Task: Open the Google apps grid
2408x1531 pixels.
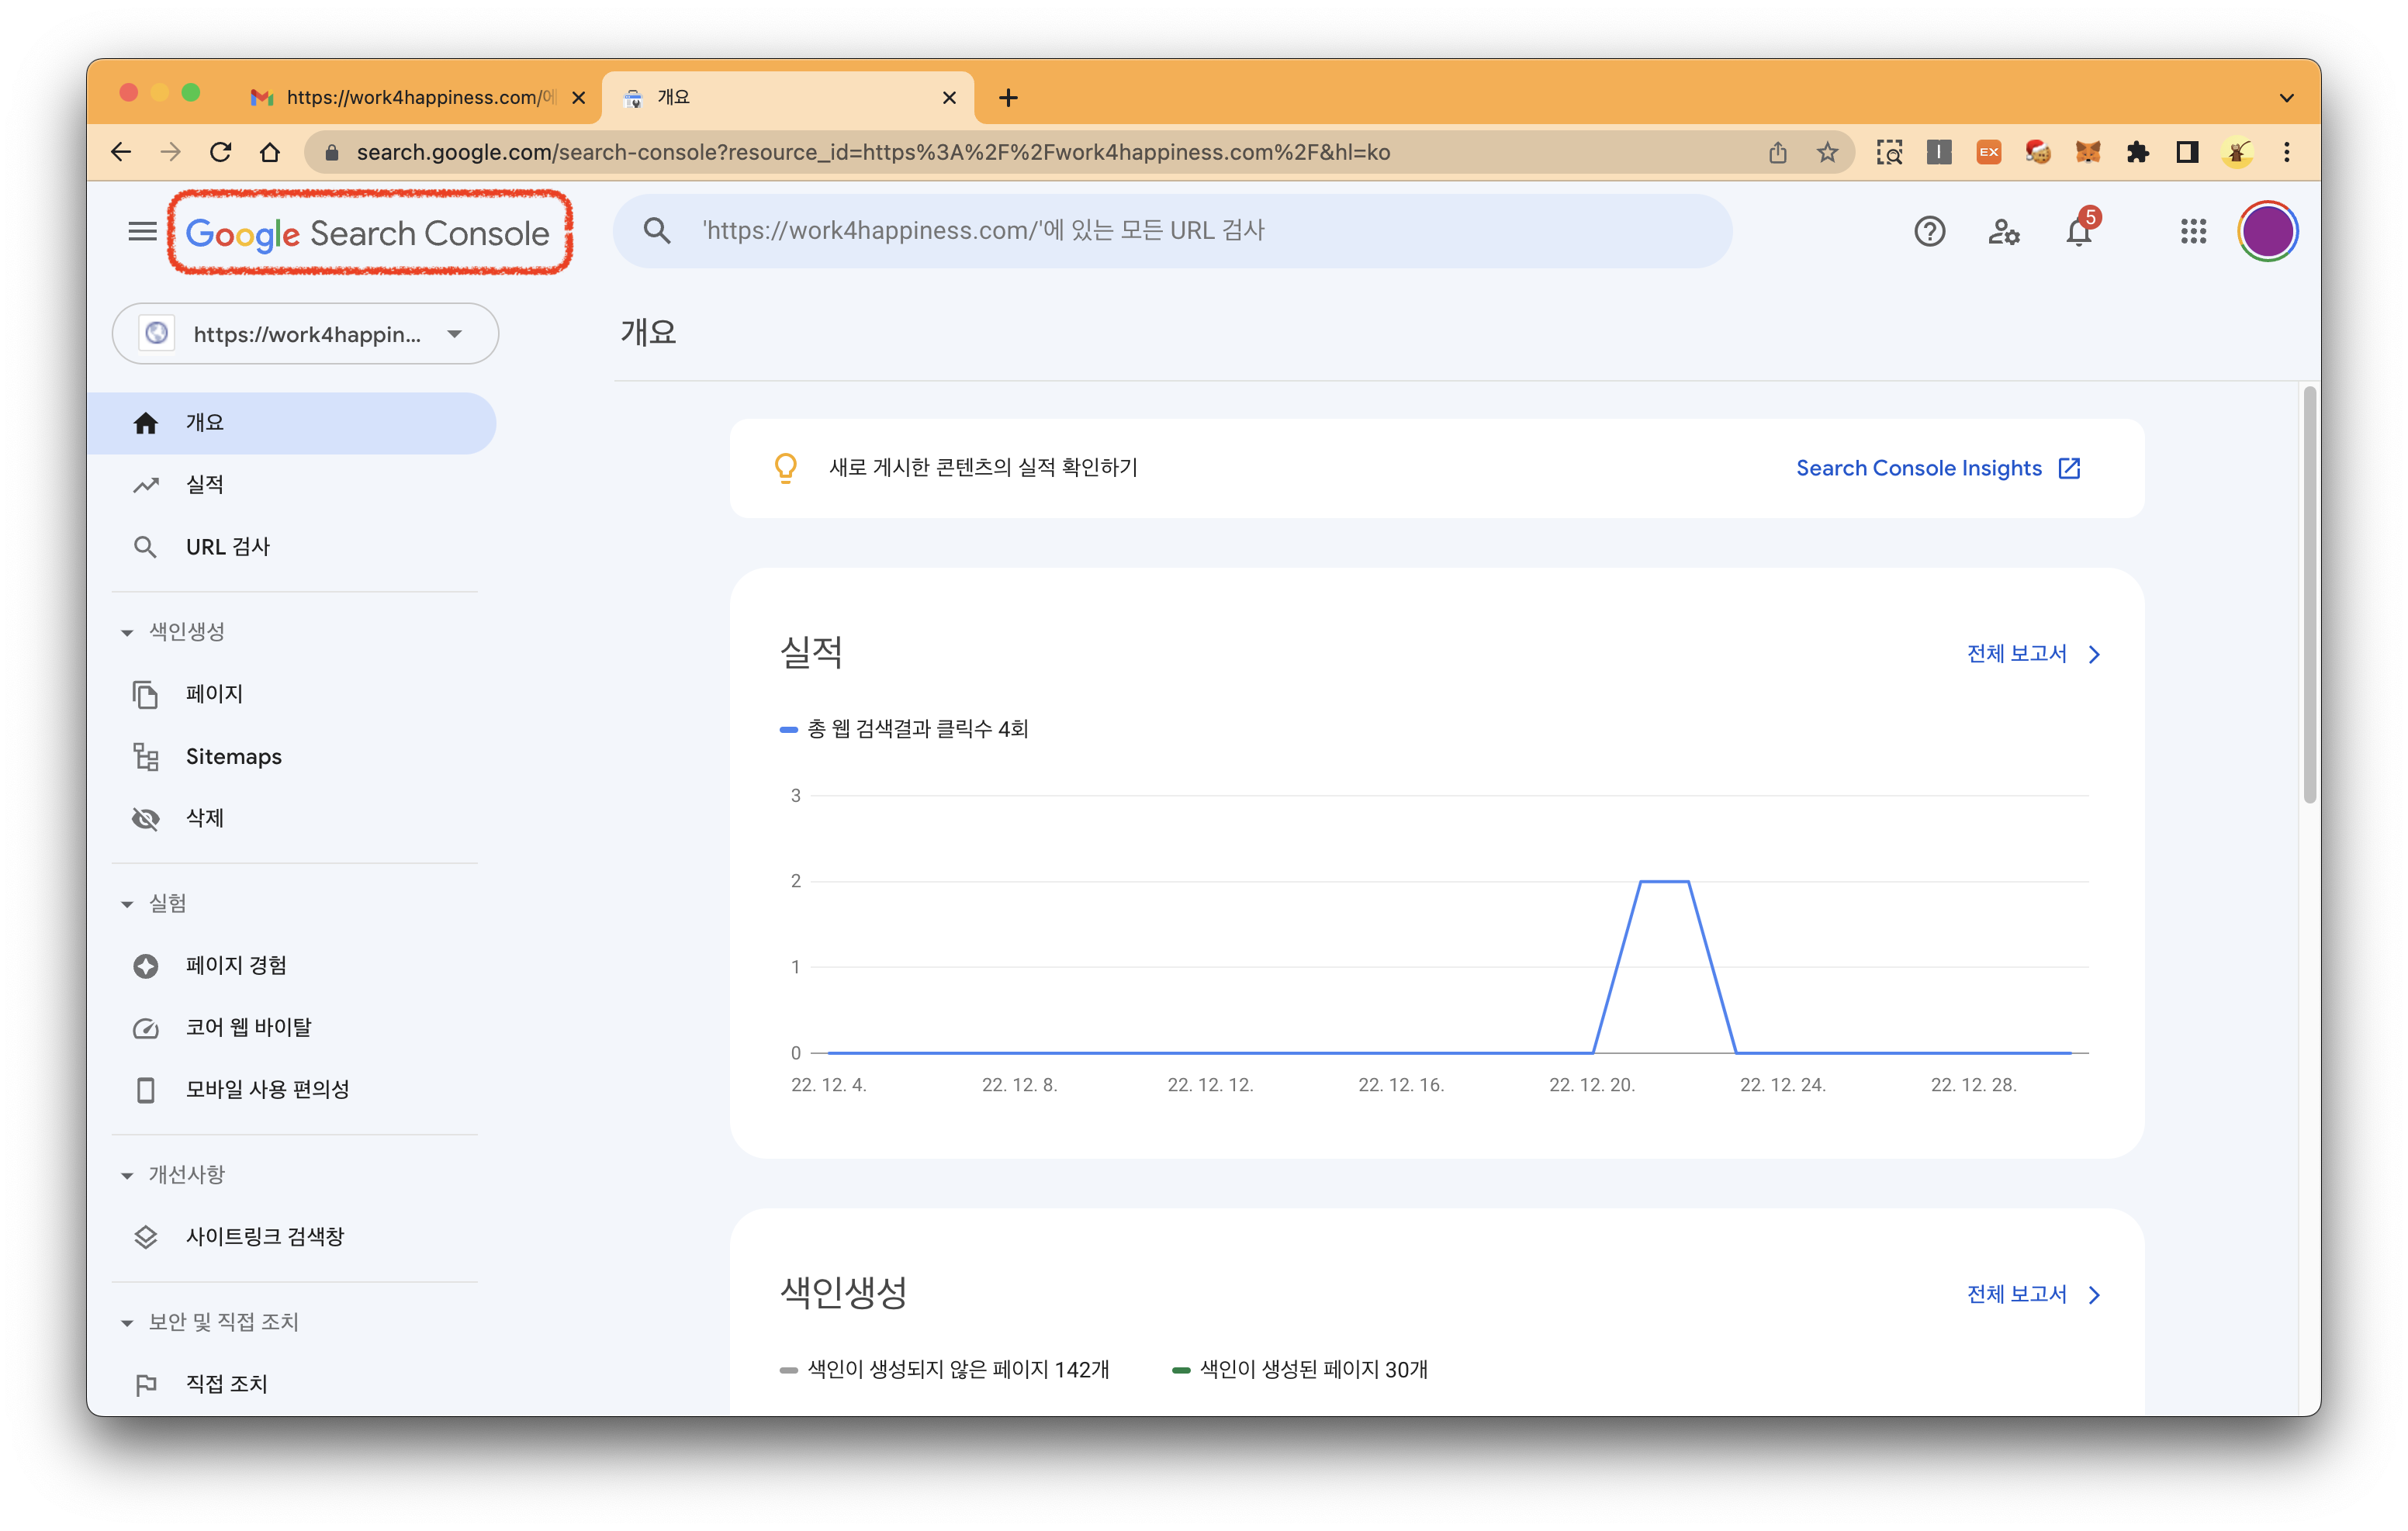Action: point(2193,232)
